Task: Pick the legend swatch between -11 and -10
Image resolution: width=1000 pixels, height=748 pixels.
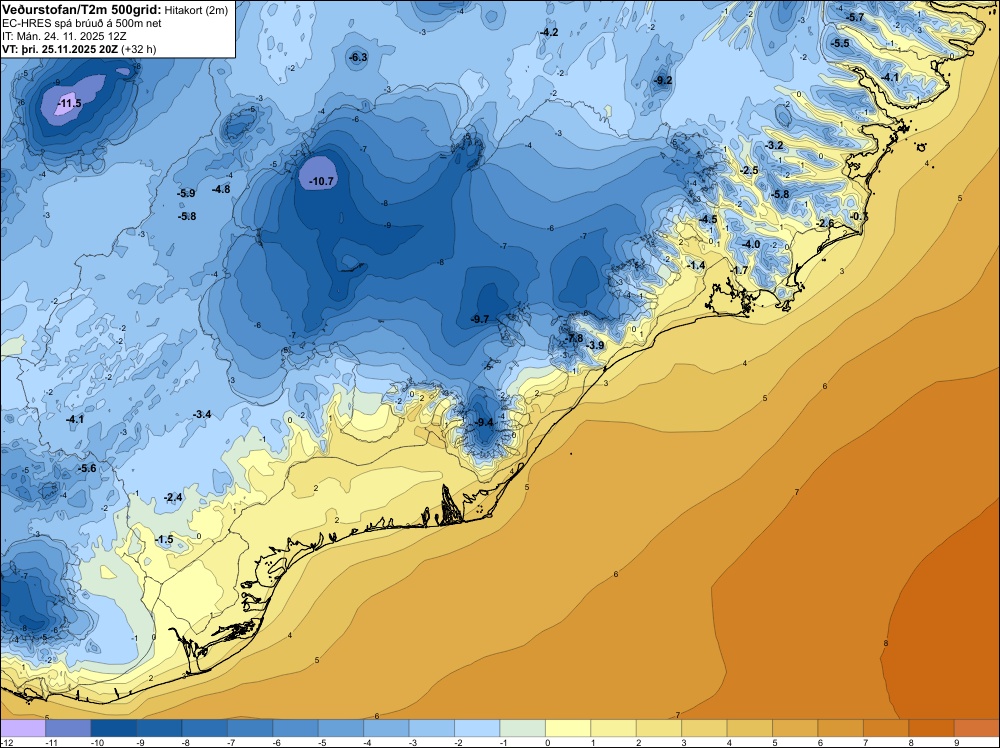Action: pyautogui.click(x=68, y=728)
